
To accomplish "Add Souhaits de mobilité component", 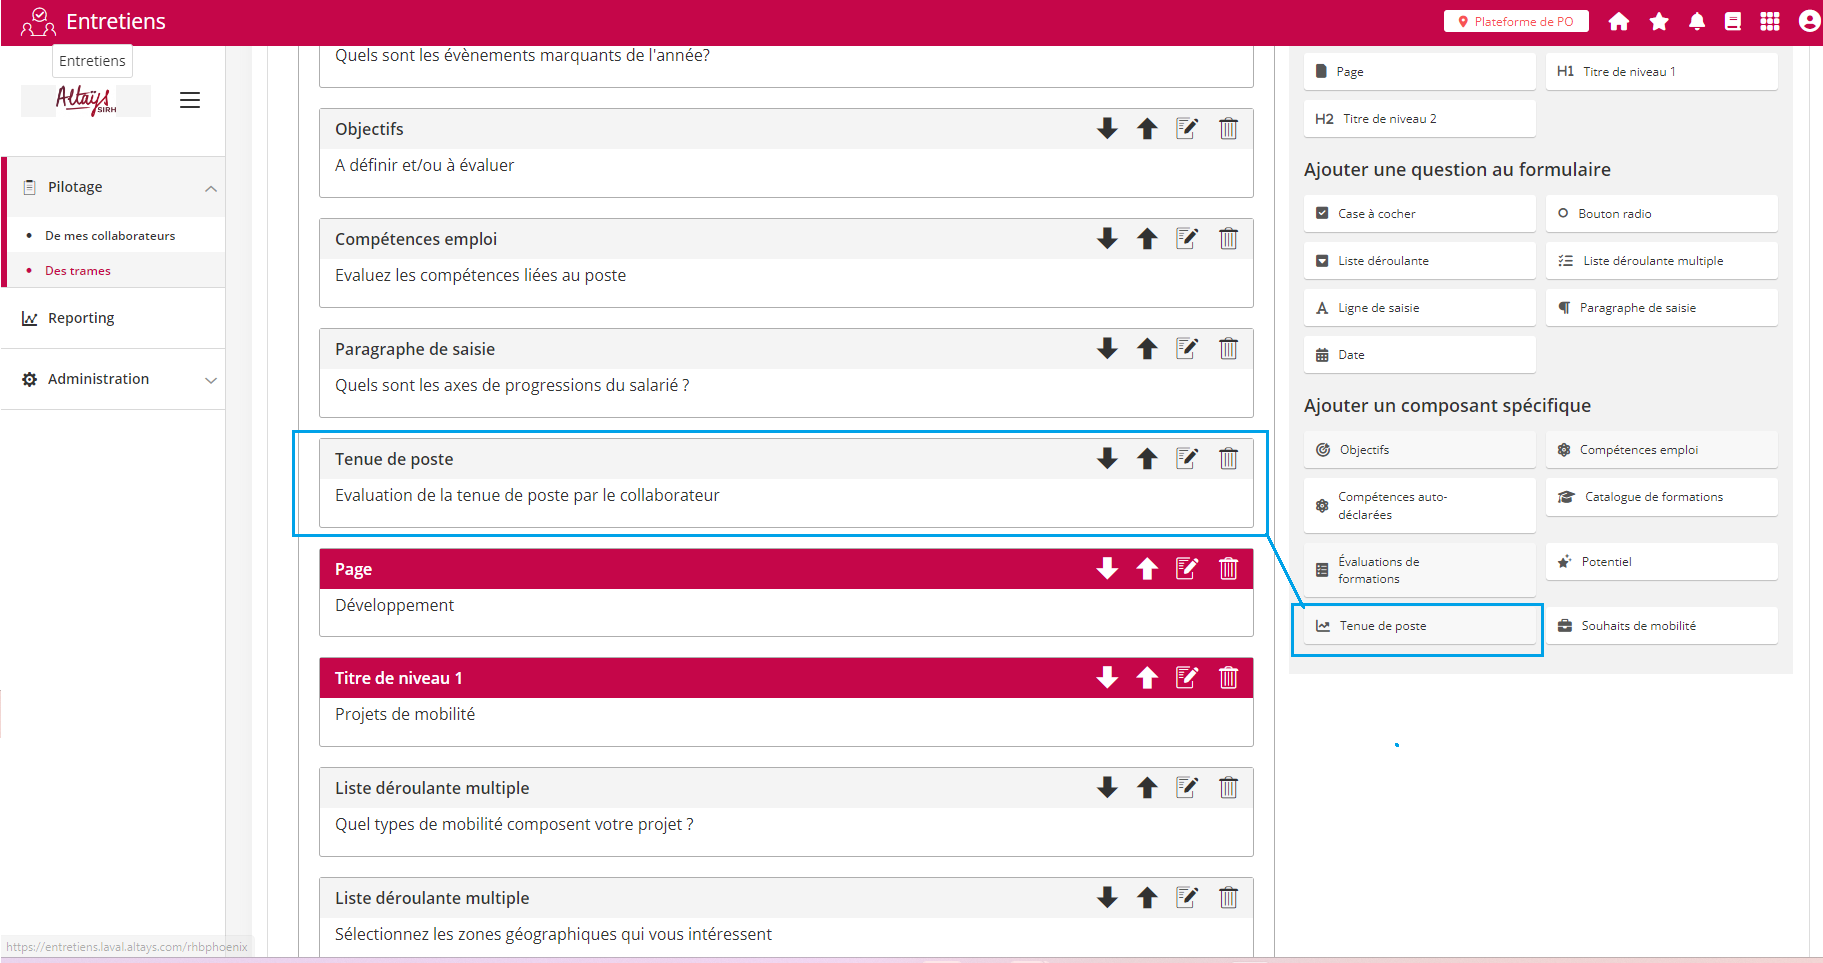I will click(x=1661, y=626).
